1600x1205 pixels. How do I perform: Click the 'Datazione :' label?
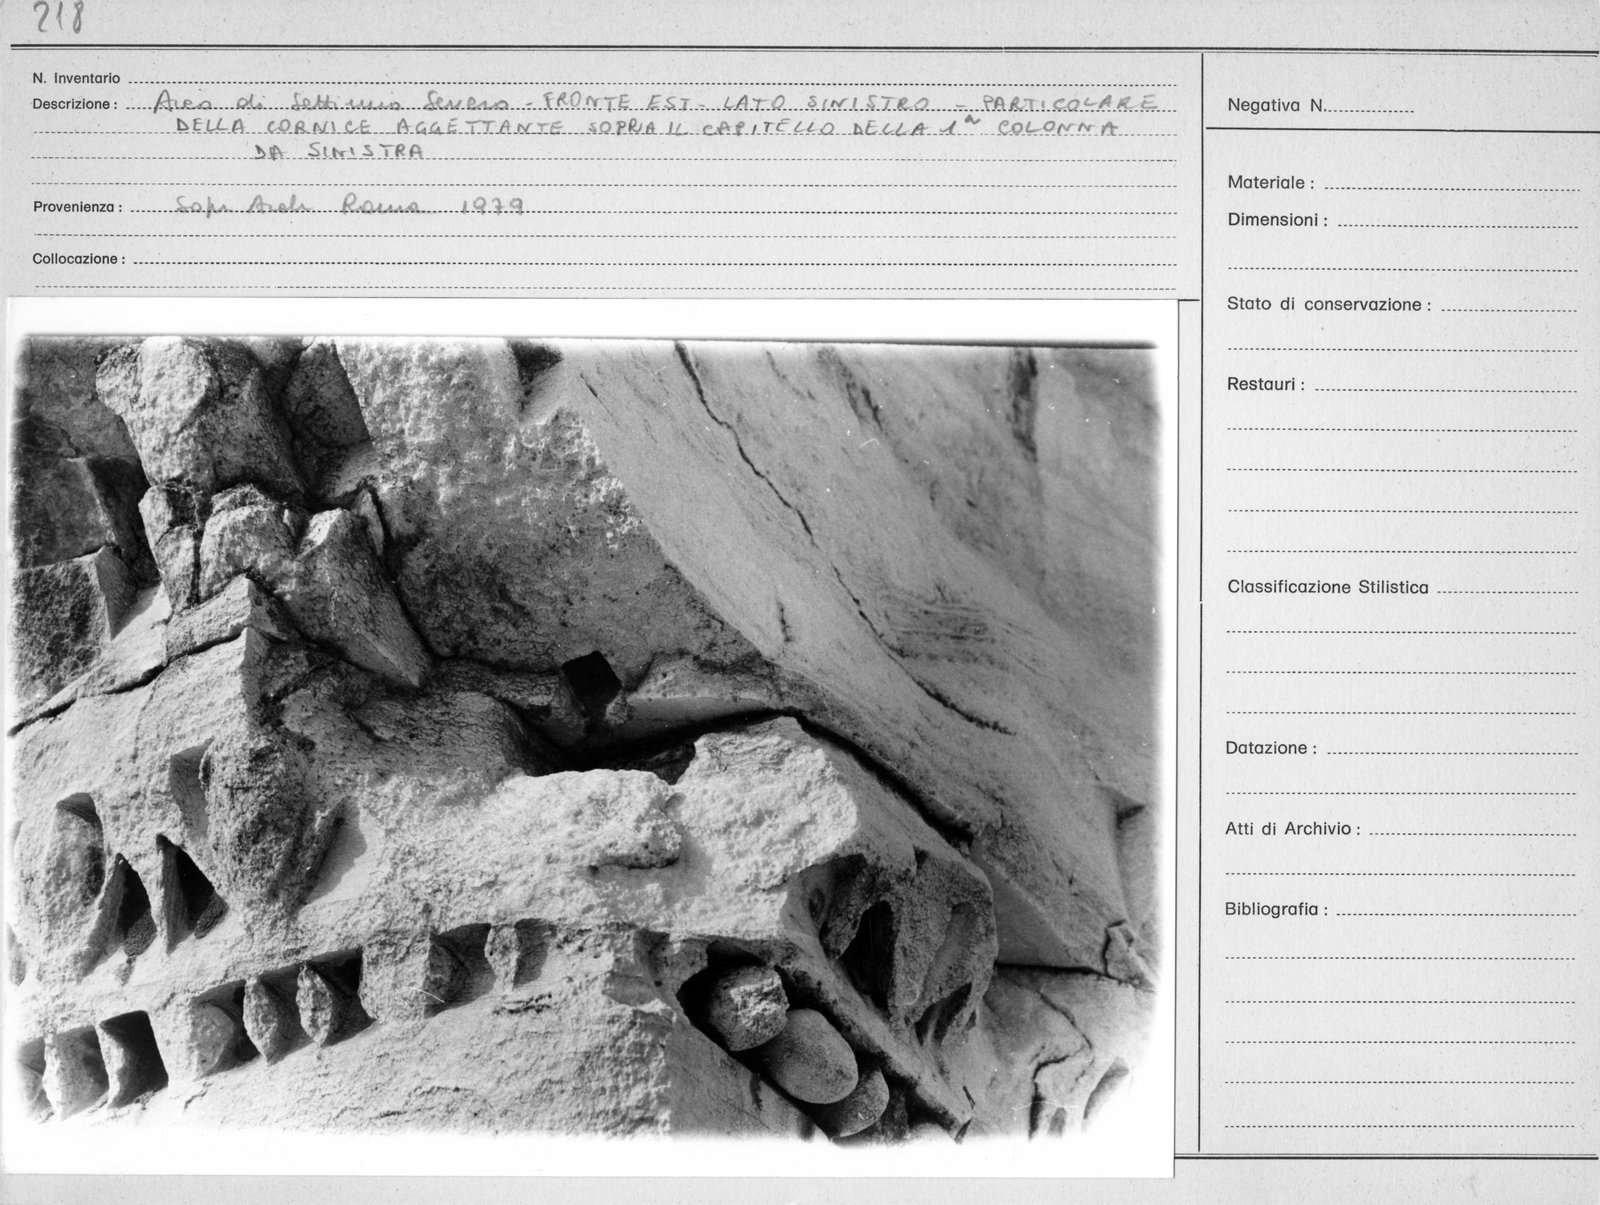(1270, 748)
